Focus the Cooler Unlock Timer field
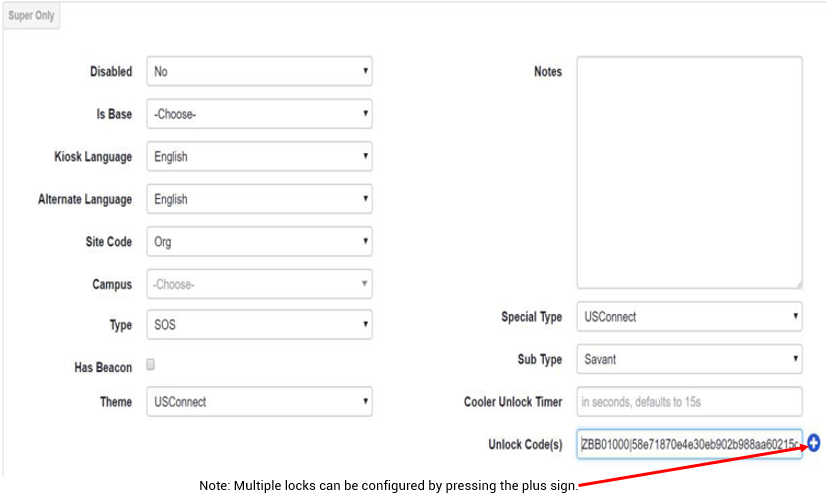This screenshot has width=826, height=501. point(689,401)
